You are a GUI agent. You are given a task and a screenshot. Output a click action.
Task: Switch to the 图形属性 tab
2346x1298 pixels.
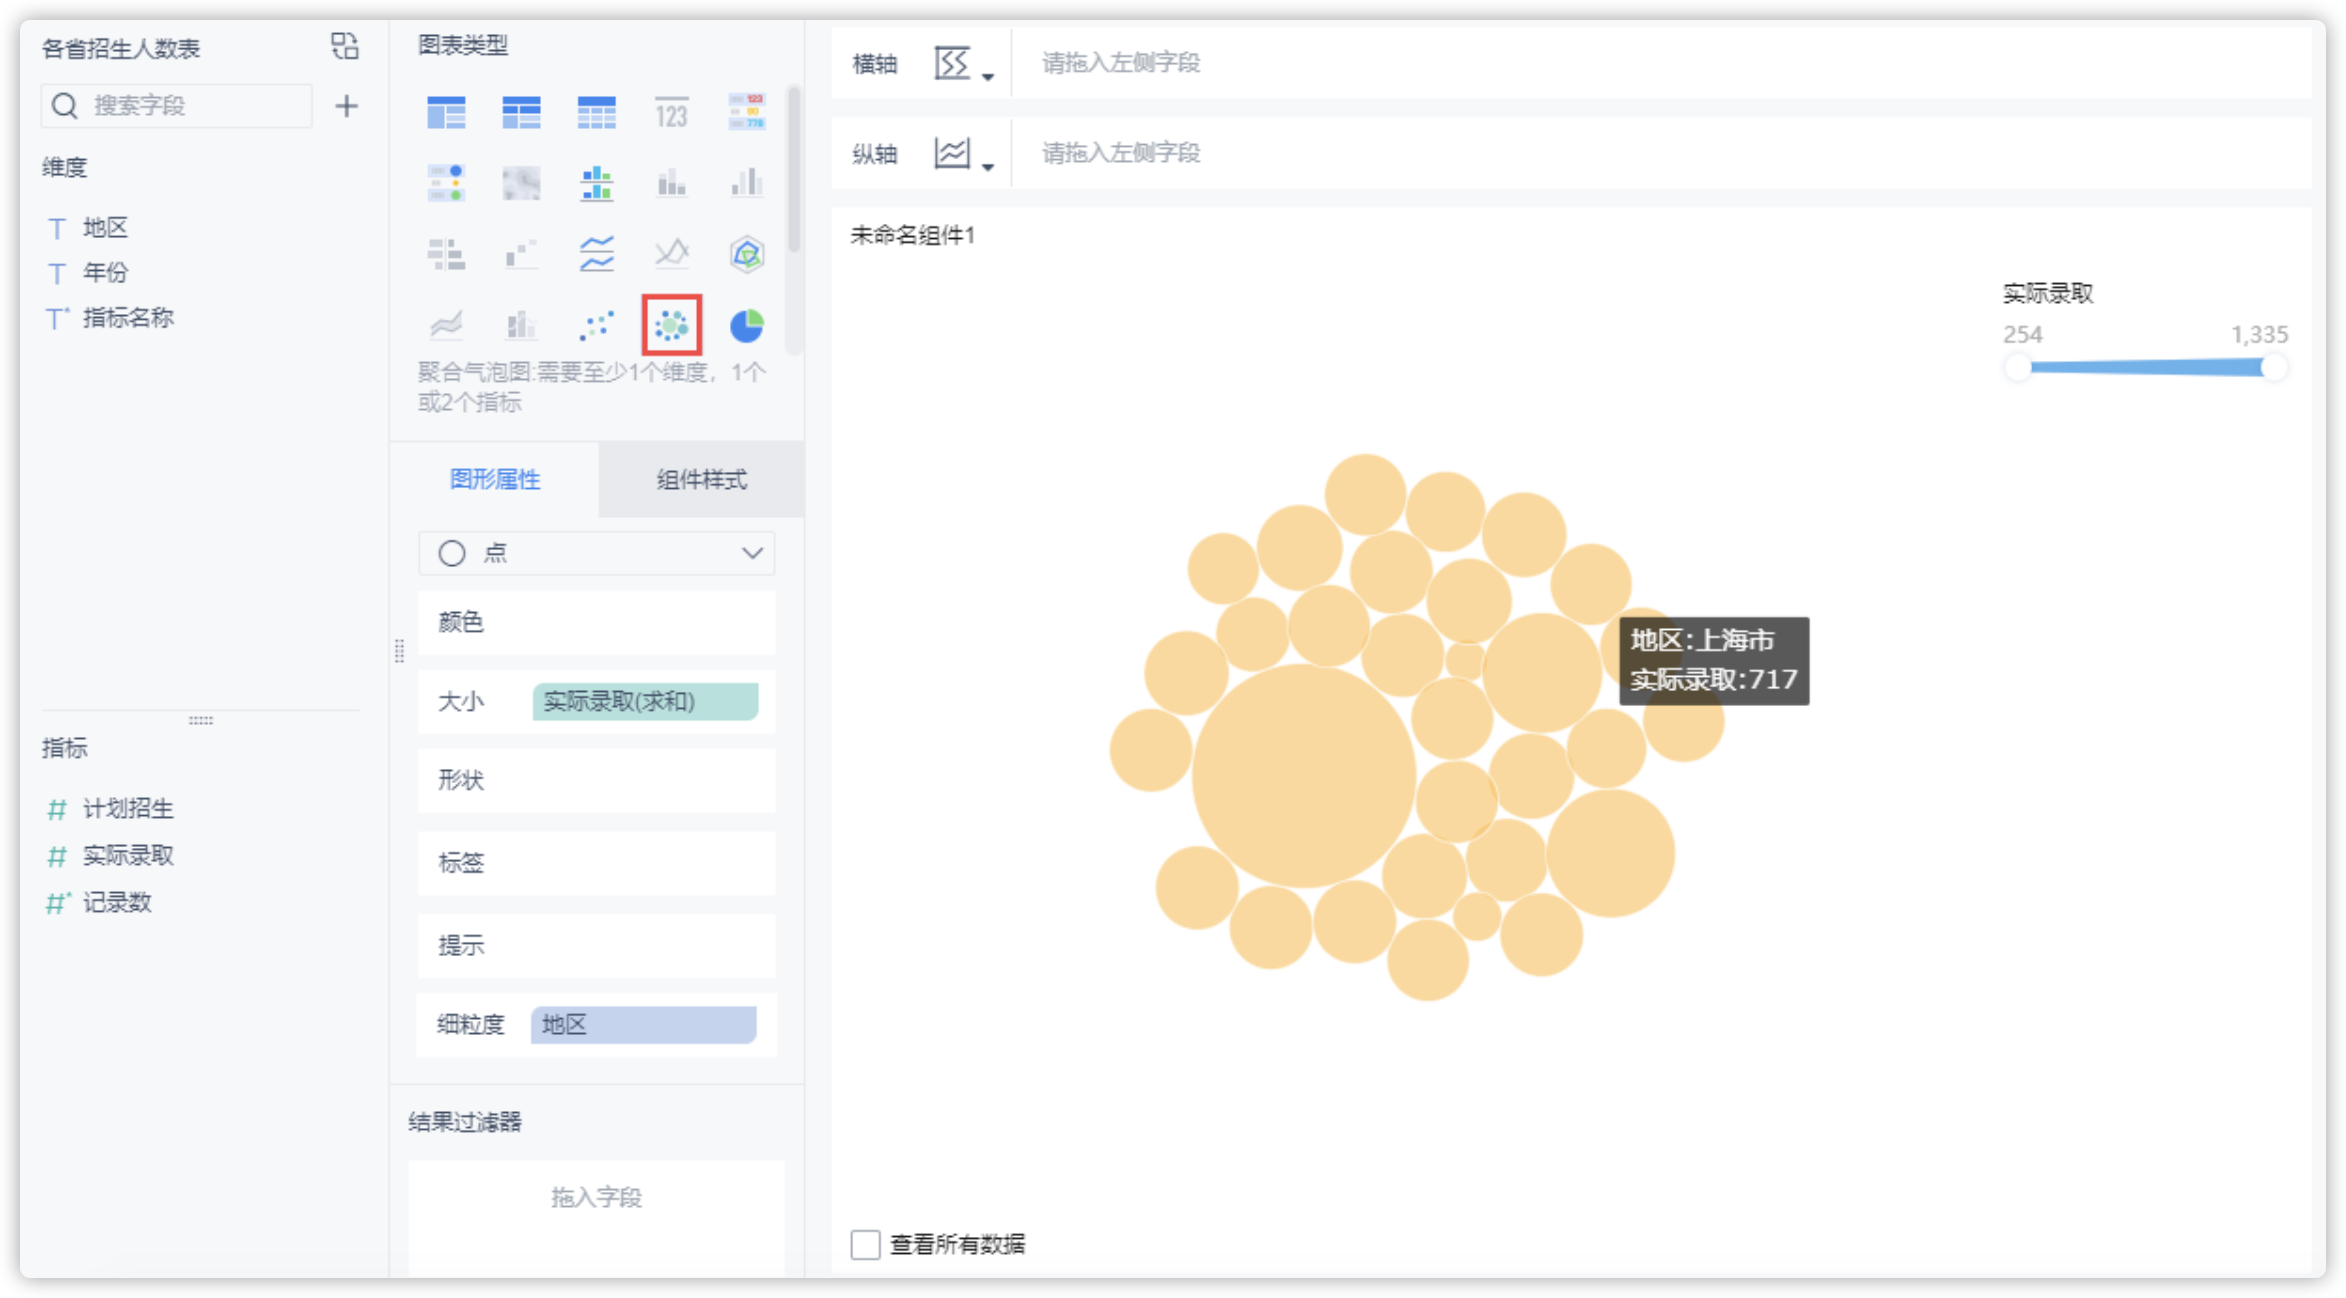(x=495, y=479)
